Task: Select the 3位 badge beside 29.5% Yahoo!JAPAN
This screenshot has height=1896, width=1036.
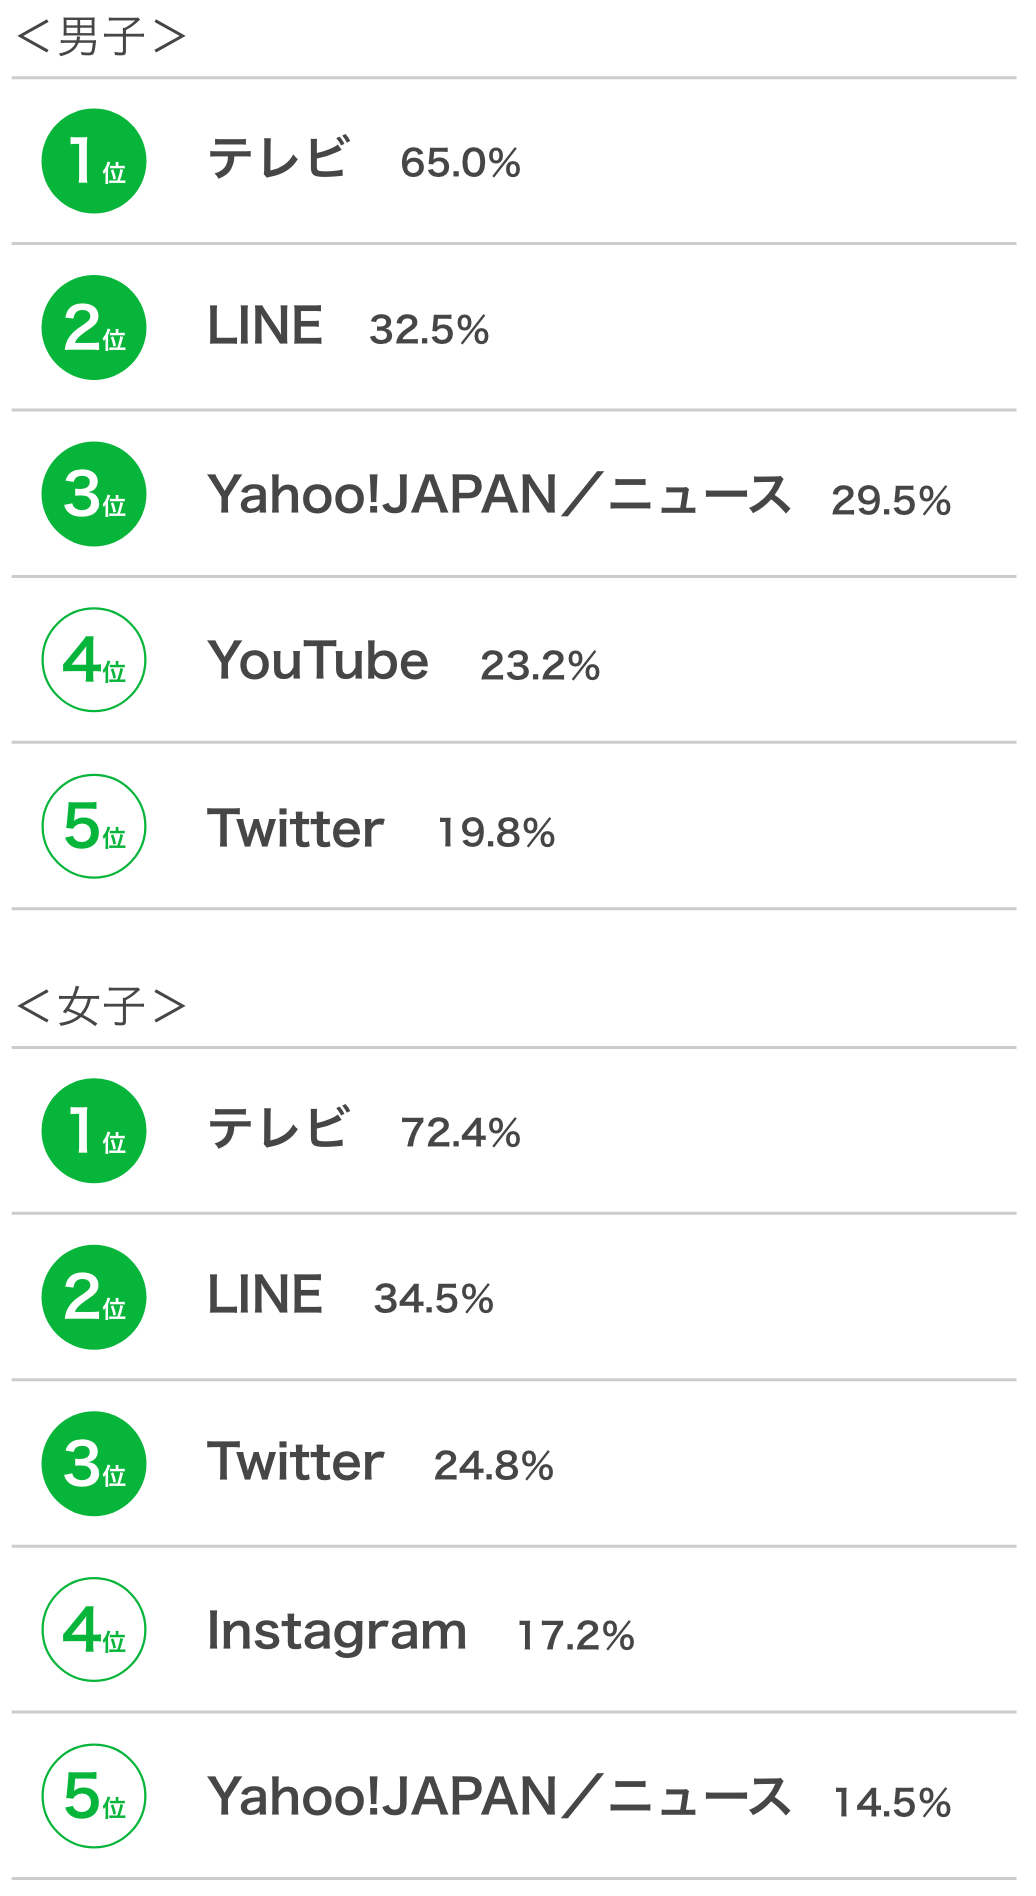Action: coord(94,494)
